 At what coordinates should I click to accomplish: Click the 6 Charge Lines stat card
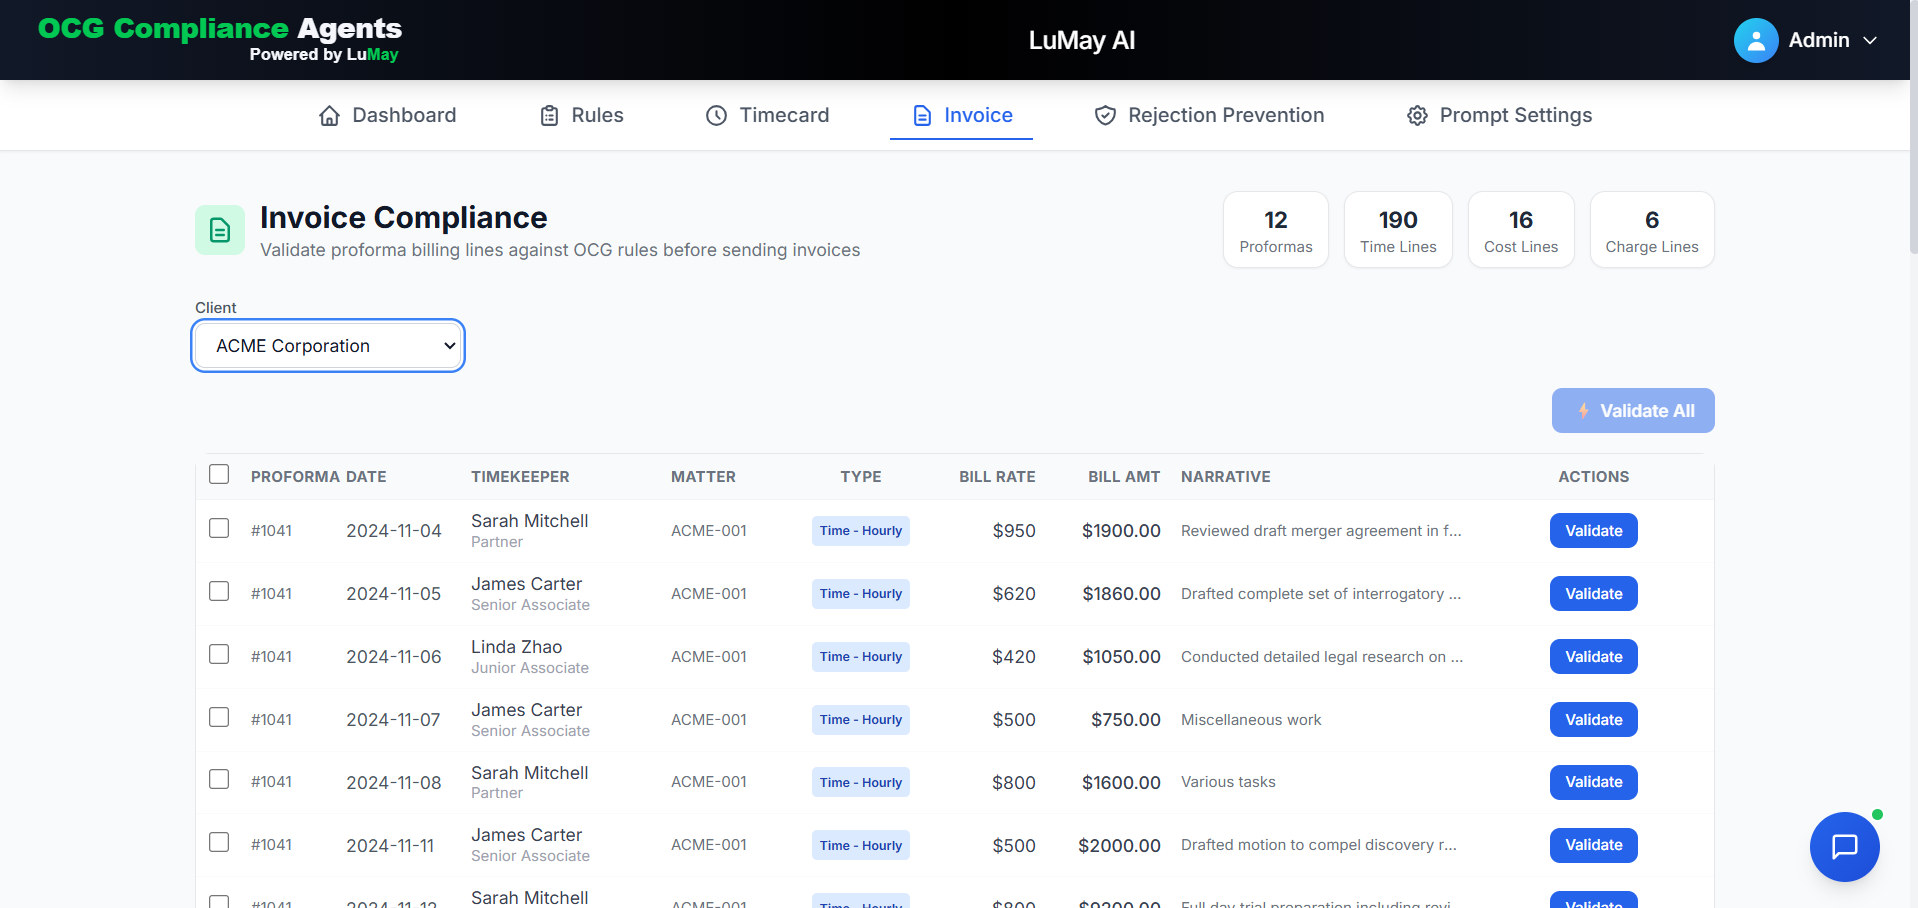tap(1652, 230)
